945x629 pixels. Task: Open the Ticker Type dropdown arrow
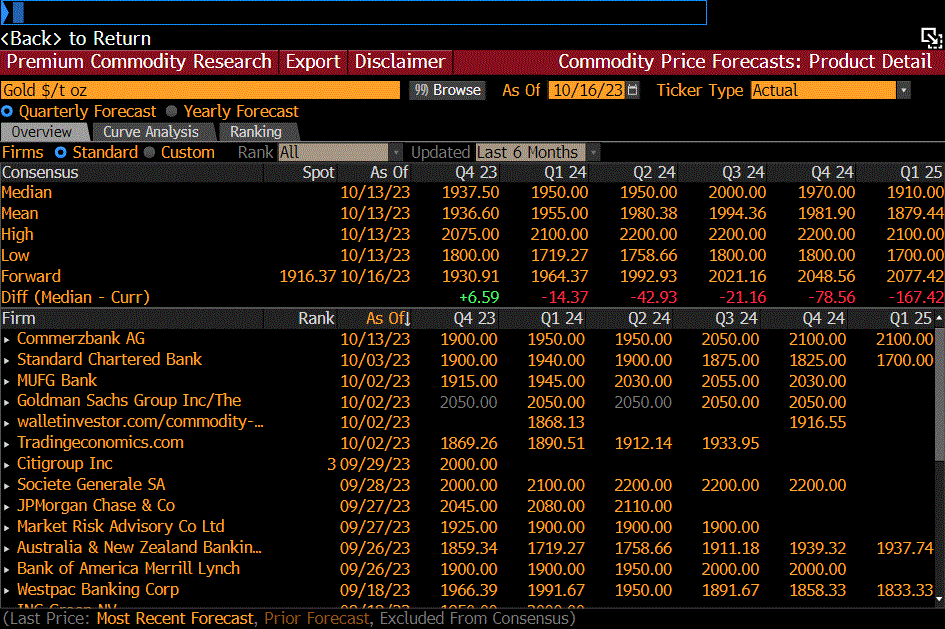click(903, 90)
